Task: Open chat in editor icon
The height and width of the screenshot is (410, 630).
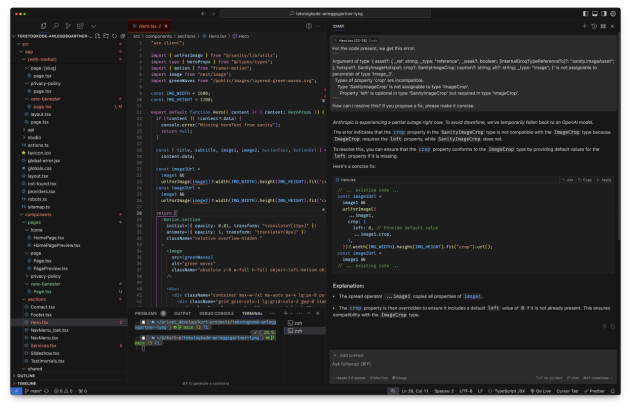Action: click(603, 26)
